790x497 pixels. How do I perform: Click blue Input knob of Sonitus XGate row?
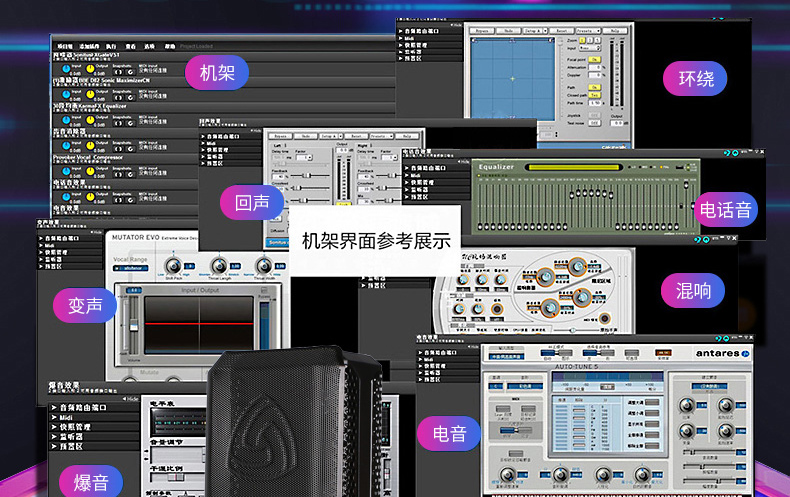(66, 69)
